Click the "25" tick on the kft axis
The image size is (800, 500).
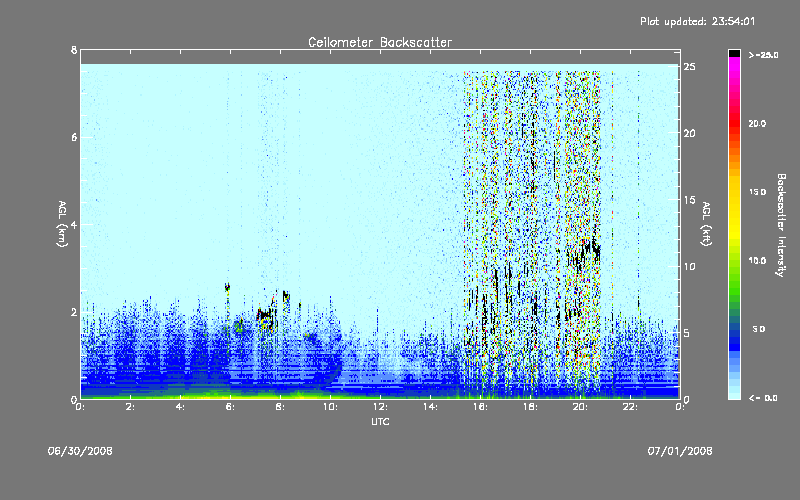689,67
